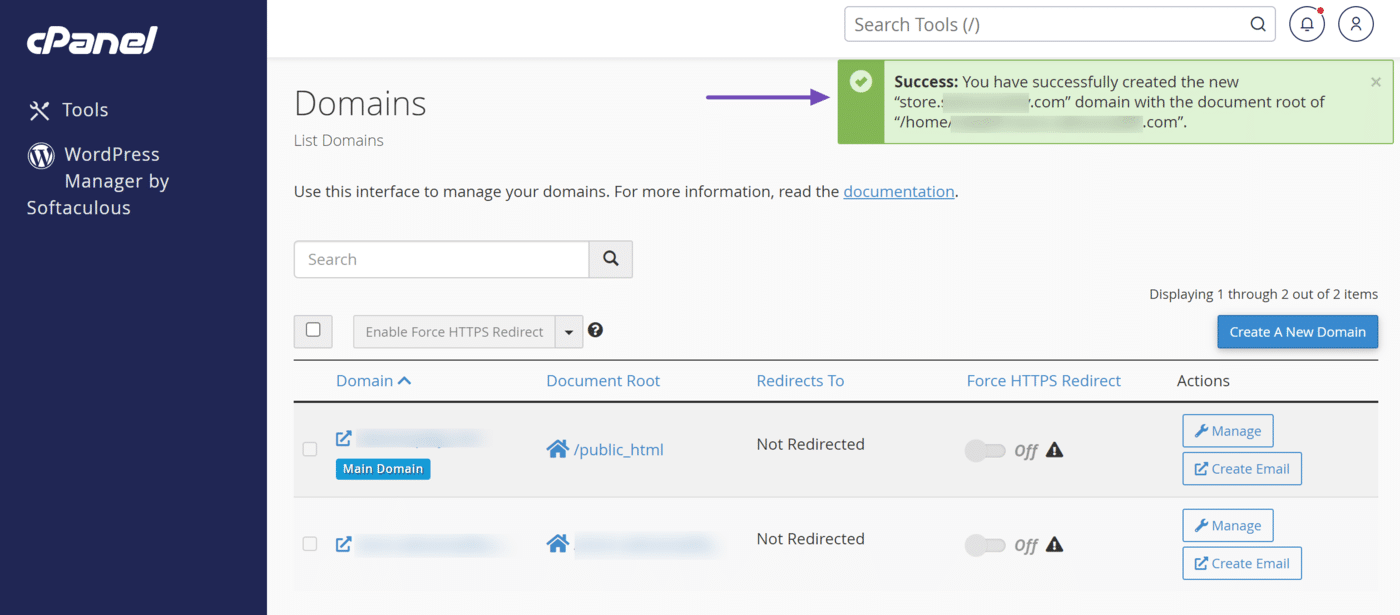Open the documentation link
1400x615 pixels.
[898, 191]
